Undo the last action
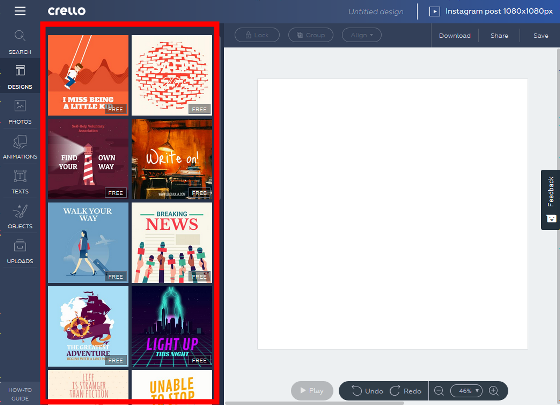Screen dimensions: 560x405 (367, 391)
